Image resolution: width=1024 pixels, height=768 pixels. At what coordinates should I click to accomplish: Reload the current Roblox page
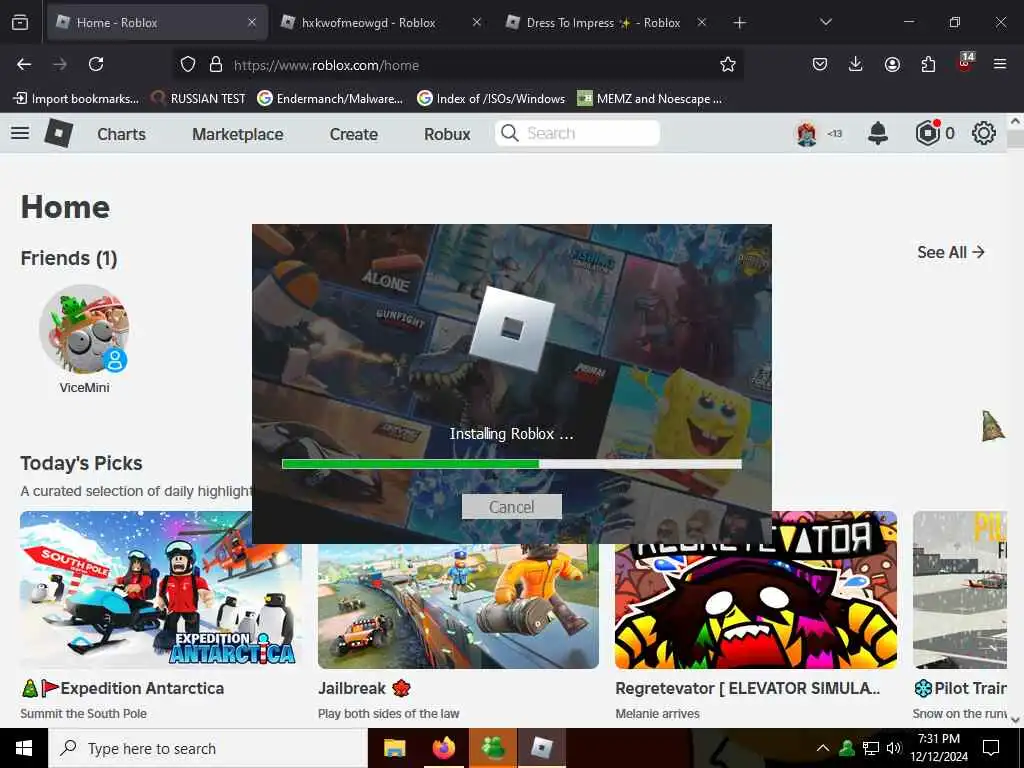[96, 64]
